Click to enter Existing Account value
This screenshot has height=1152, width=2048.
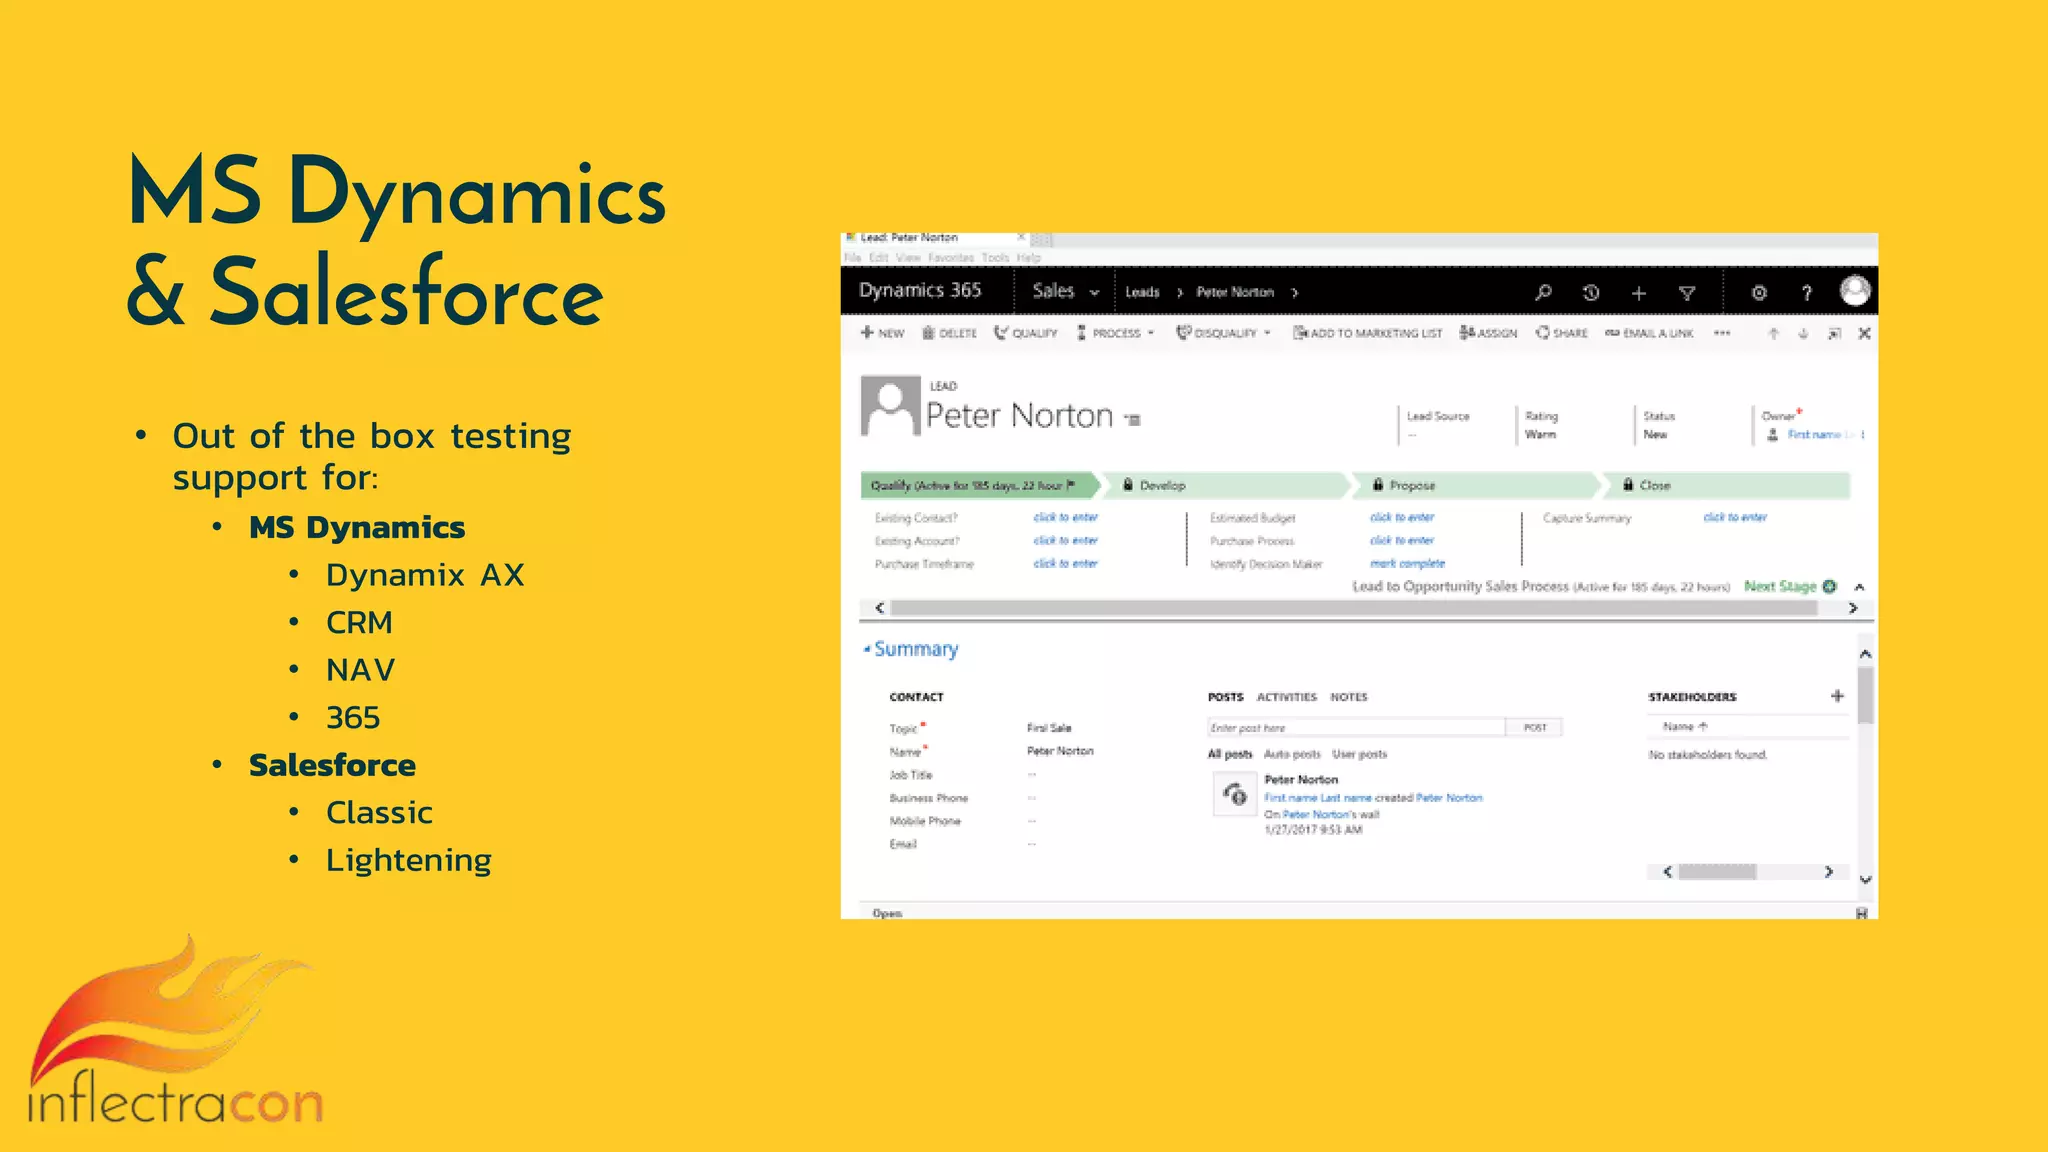click(x=1065, y=540)
